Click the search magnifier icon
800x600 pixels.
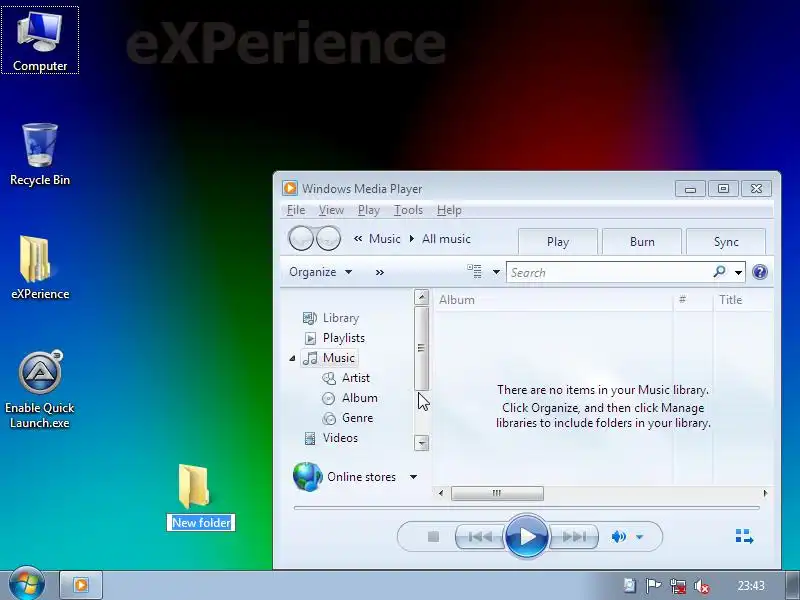coord(719,272)
